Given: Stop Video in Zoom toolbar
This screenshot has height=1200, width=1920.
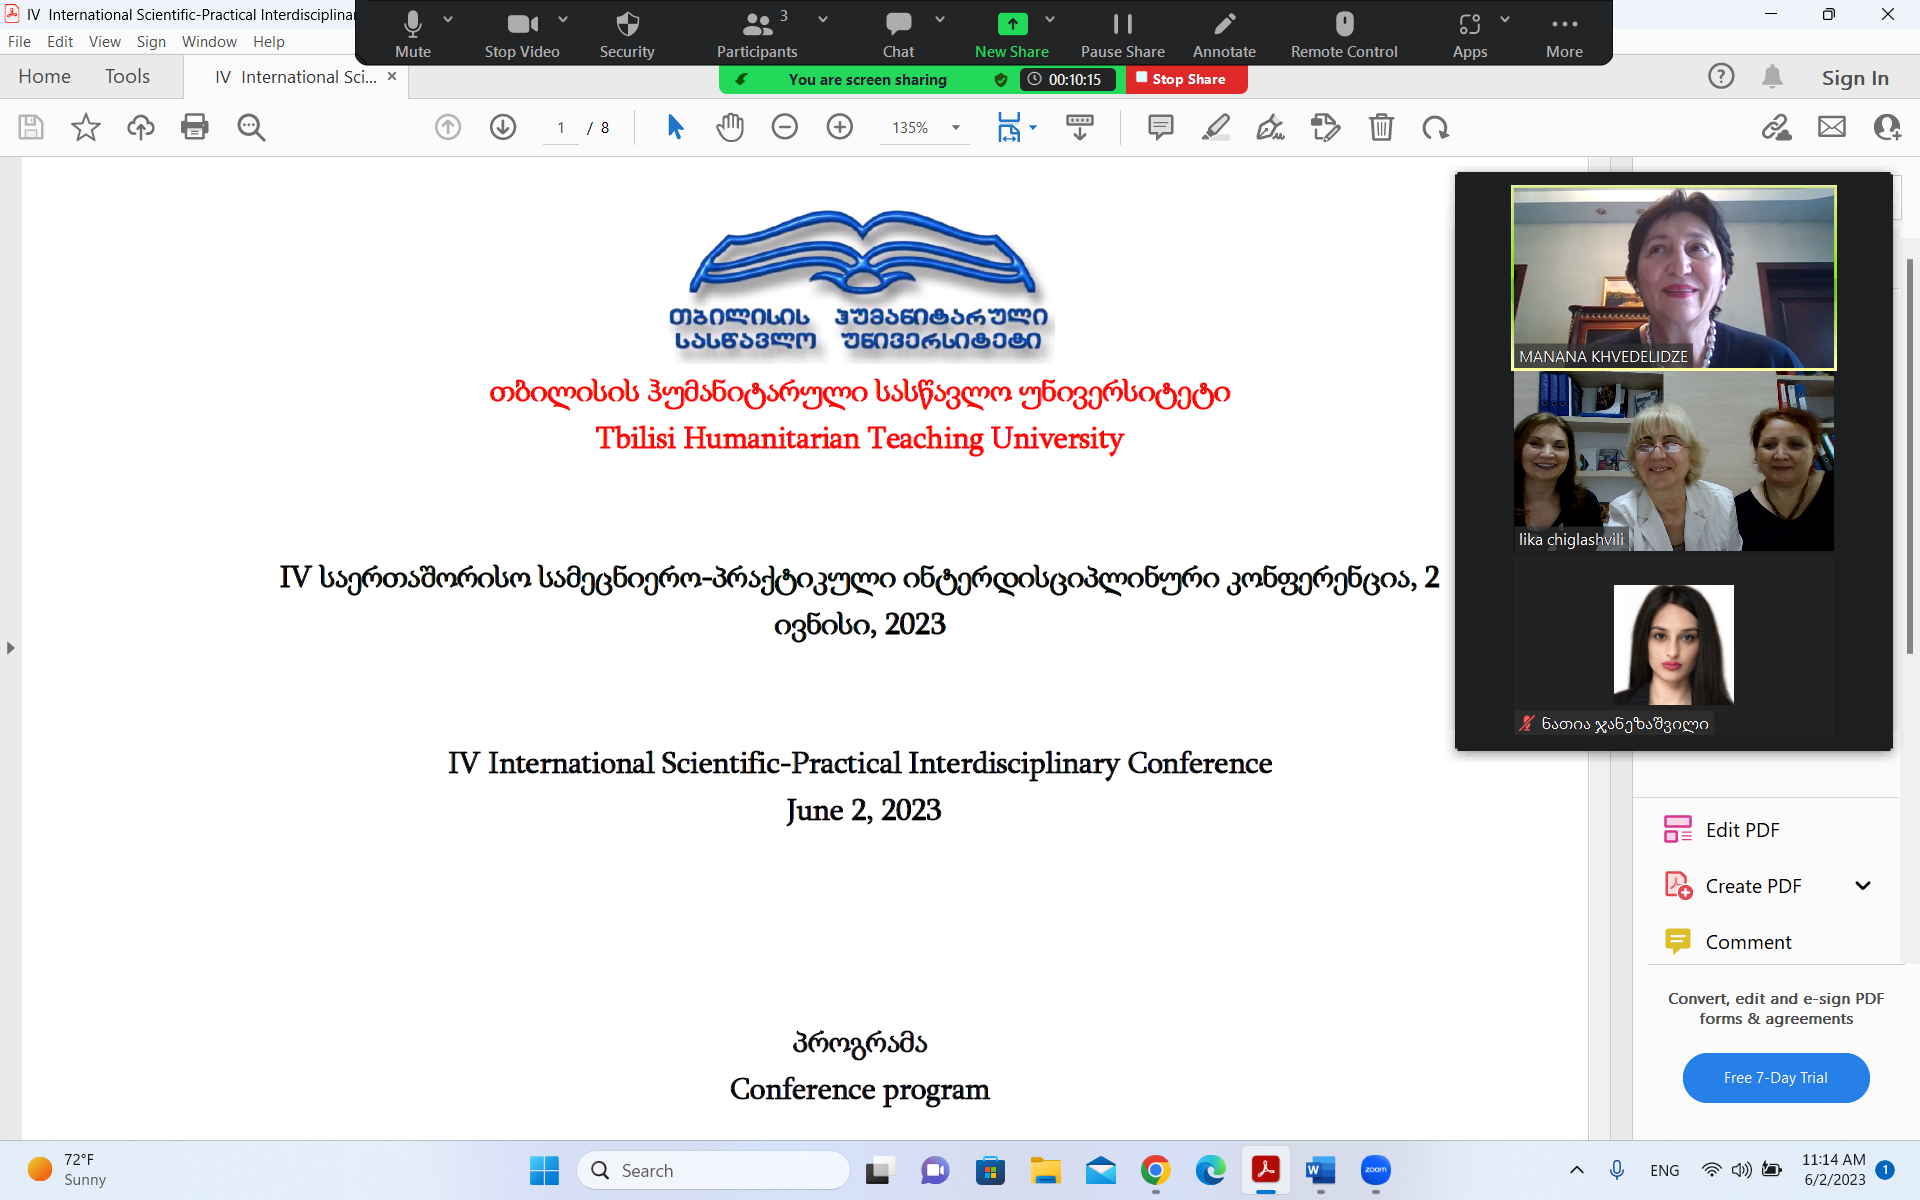Looking at the screenshot, I should click(521, 35).
